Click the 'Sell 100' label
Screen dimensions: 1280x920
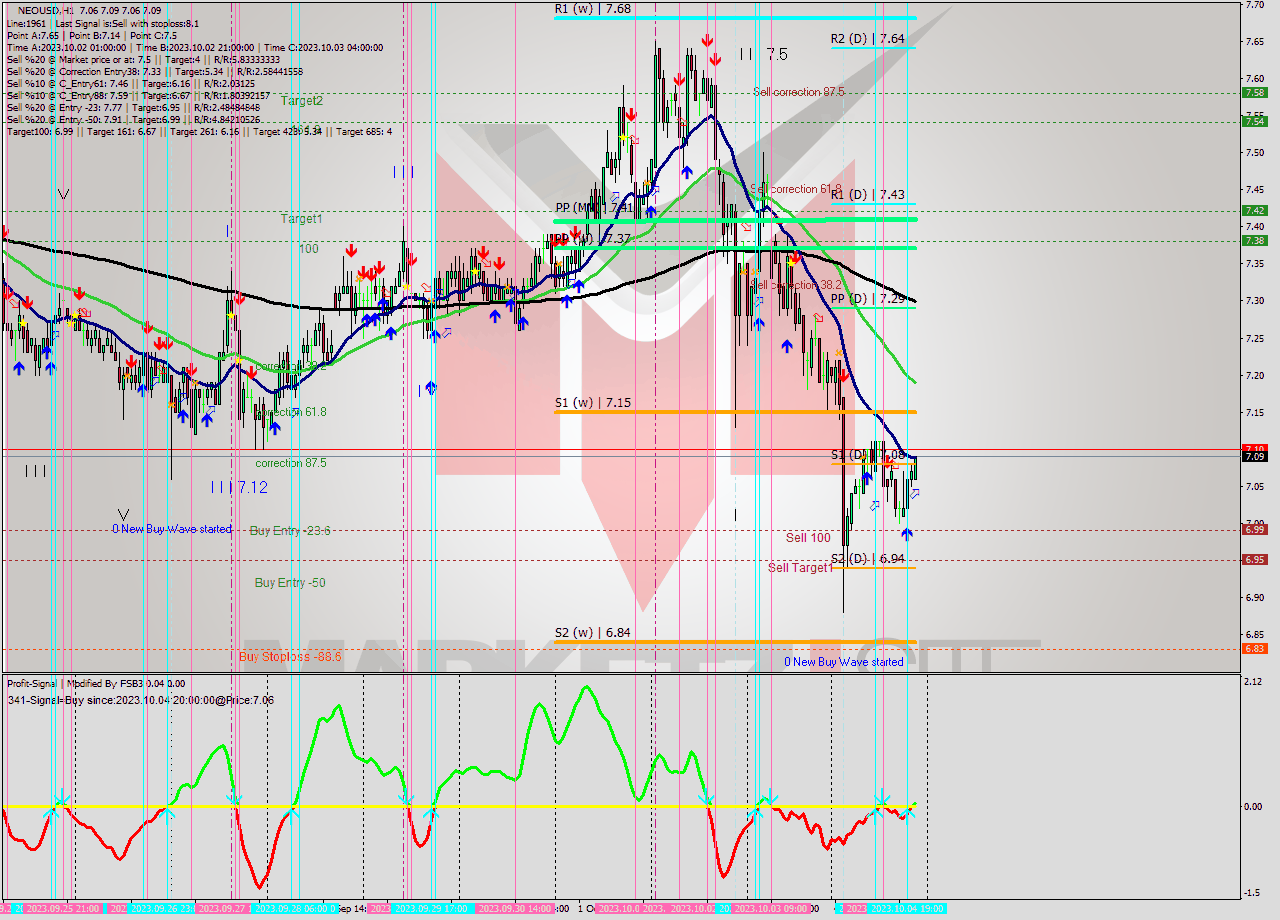pos(808,538)
